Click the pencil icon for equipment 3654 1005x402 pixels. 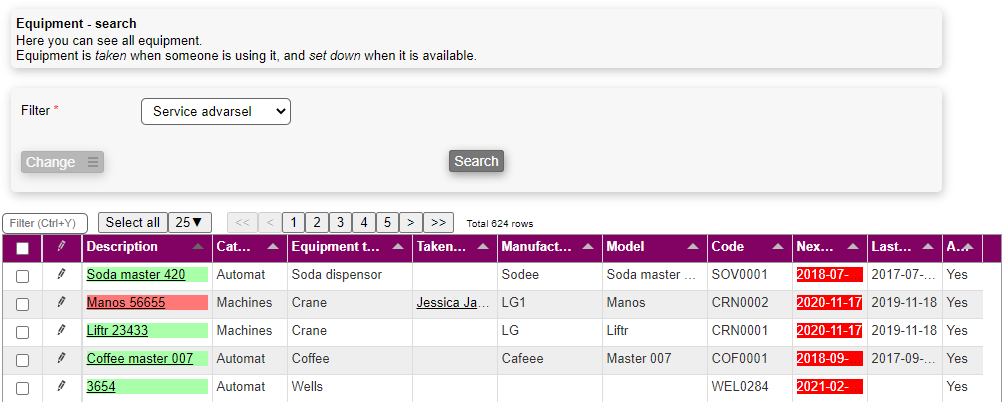point(61,386)
